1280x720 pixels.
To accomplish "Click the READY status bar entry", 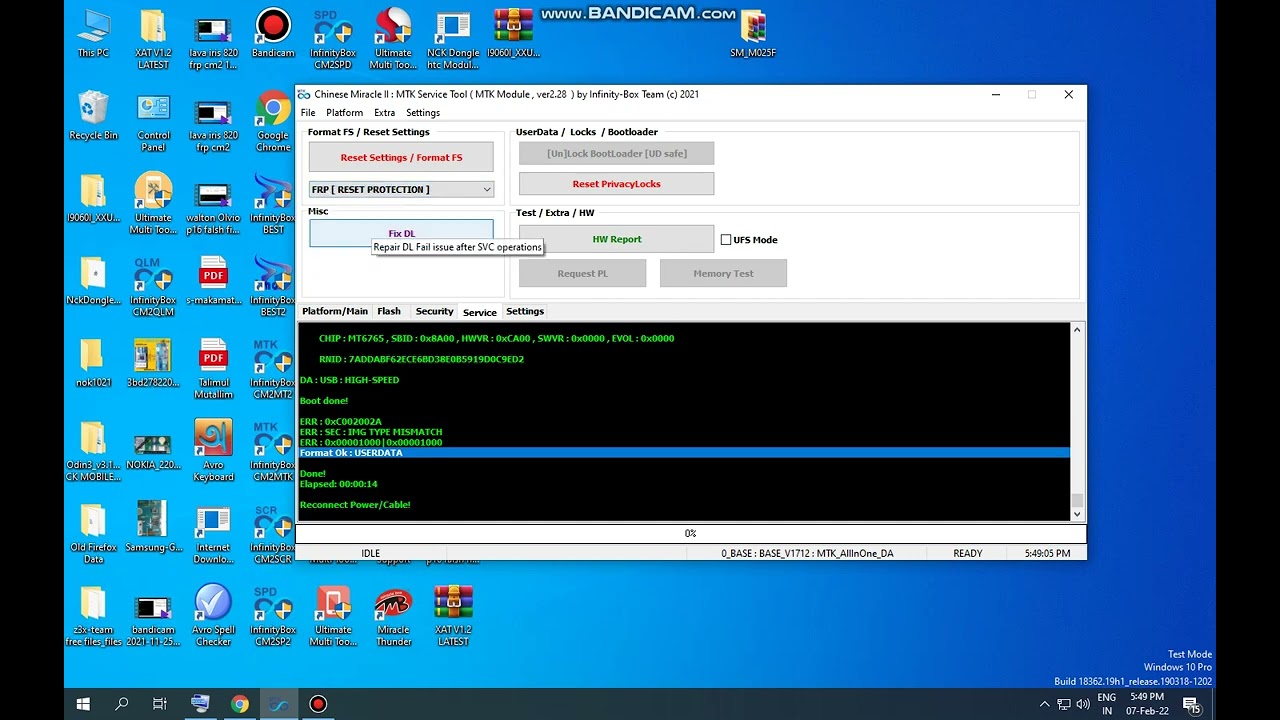I will coord(967,553).
